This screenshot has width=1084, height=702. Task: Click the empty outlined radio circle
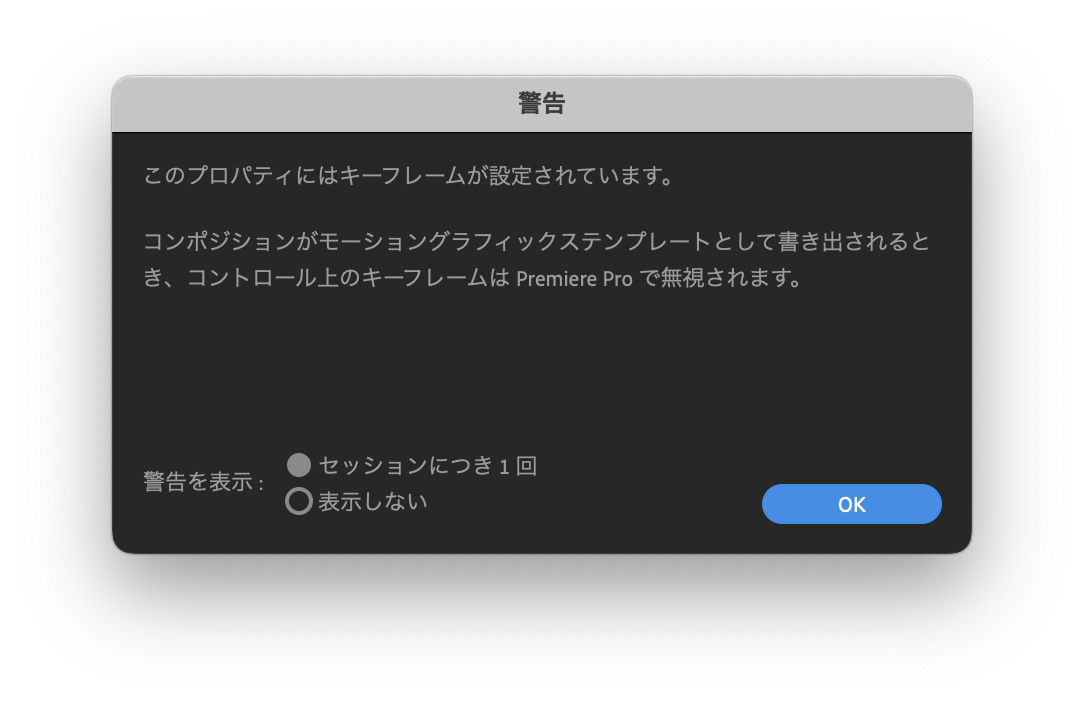[299, 501]
